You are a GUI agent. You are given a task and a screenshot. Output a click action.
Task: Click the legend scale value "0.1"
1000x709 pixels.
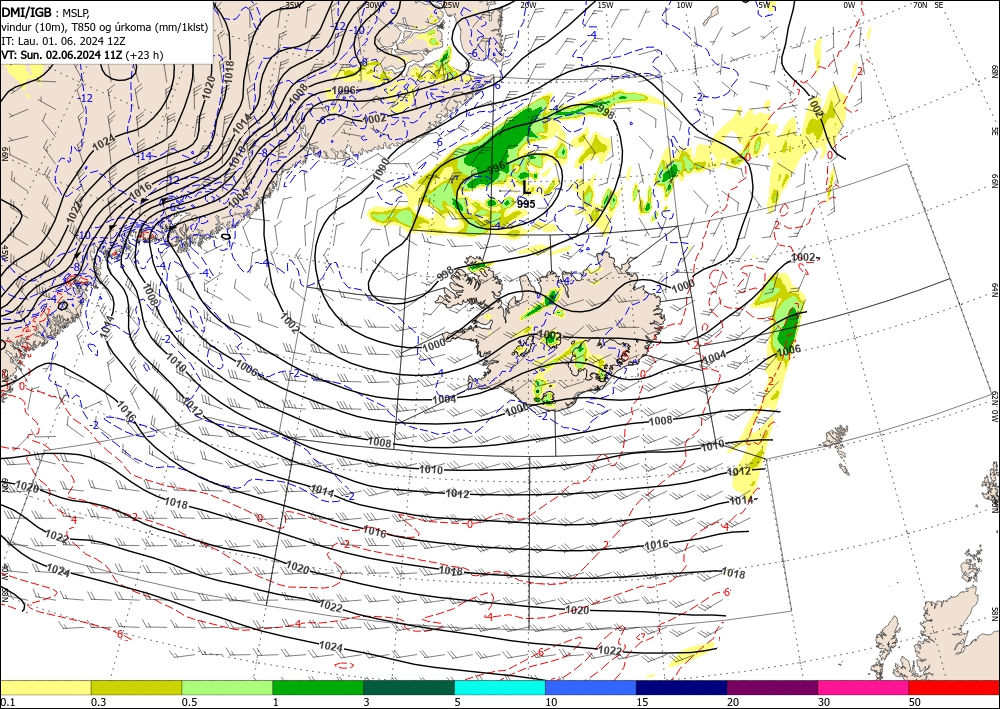tap(6, 702)
